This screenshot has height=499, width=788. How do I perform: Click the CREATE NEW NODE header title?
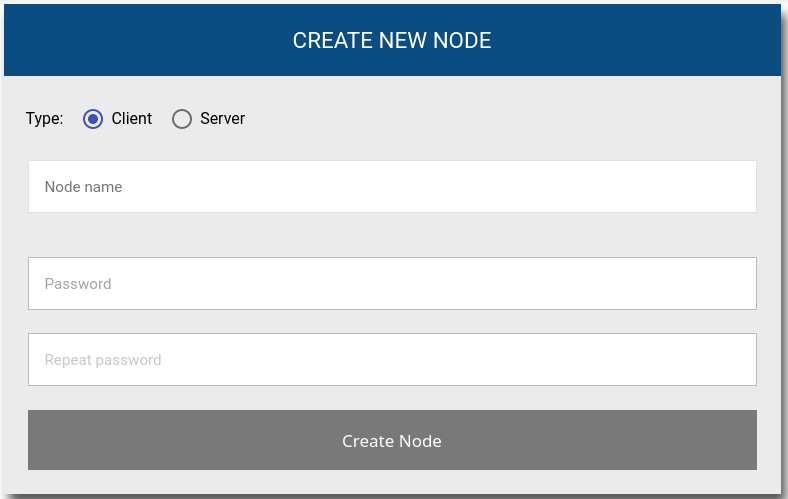pyautogui.click(x=392, y=41)
